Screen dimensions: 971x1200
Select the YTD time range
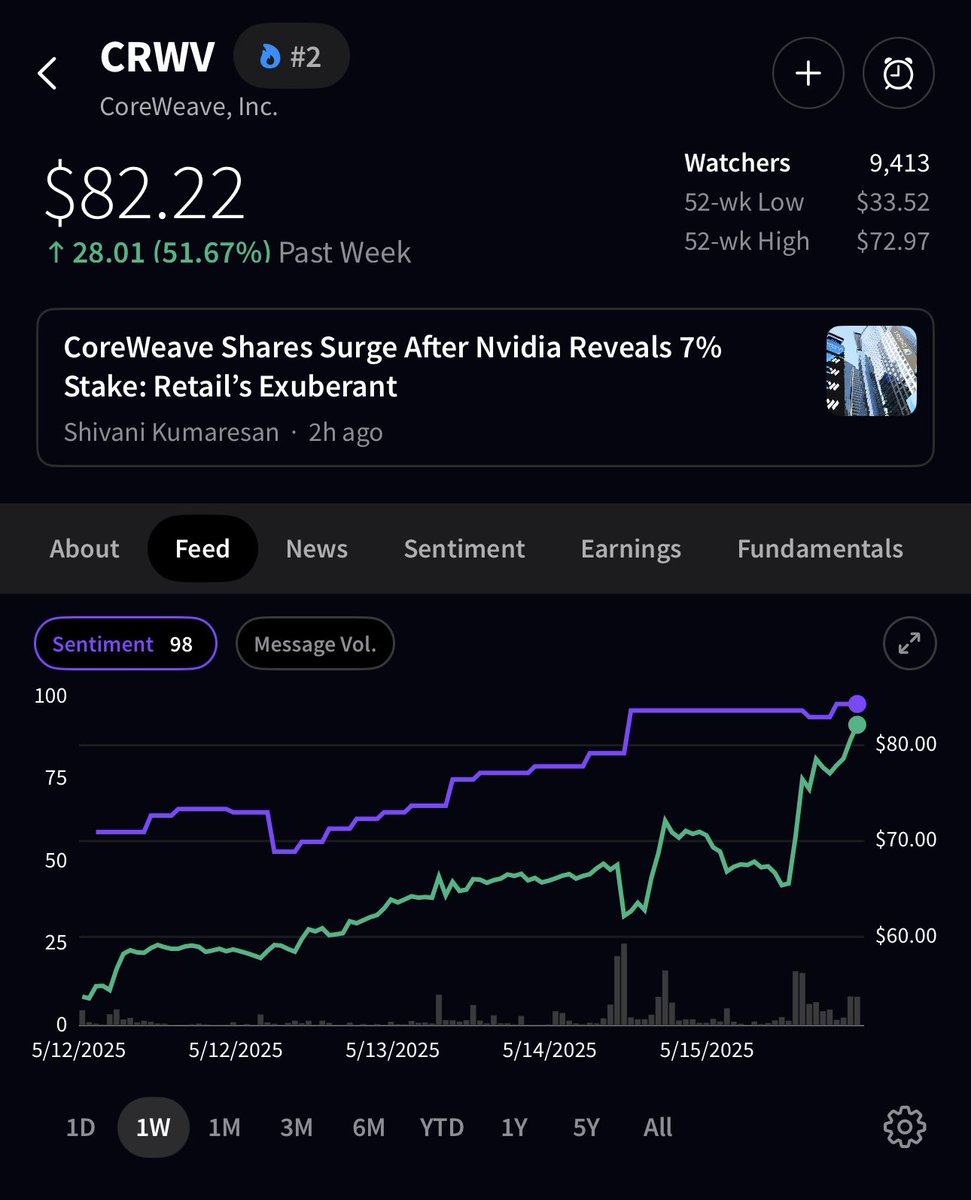click(x=442, y=1127)
